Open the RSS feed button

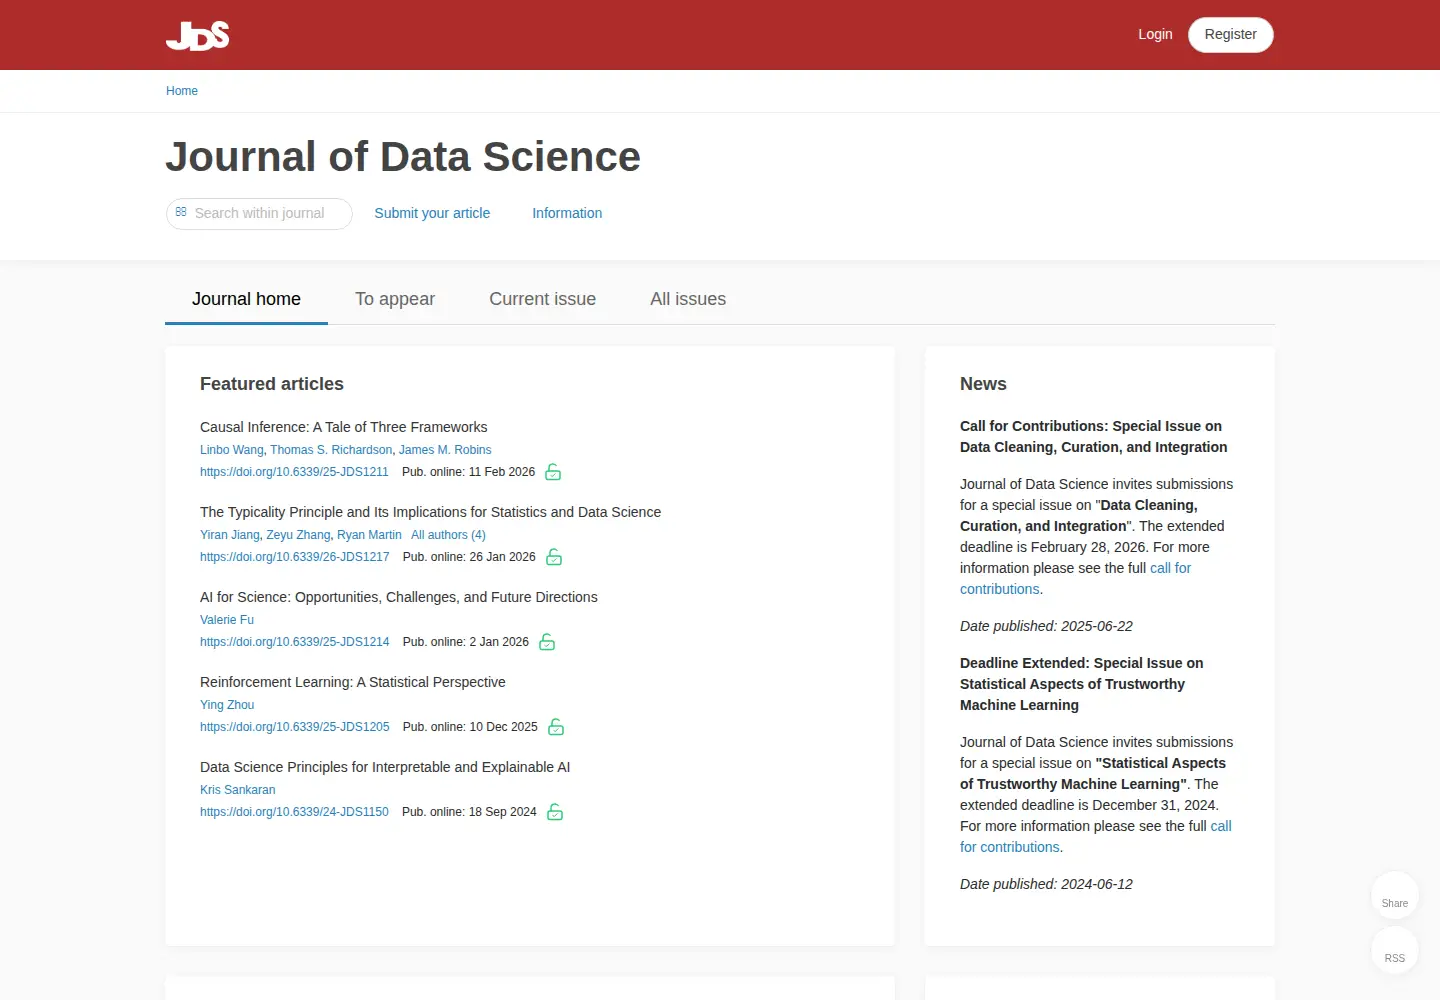[1395, 951]
